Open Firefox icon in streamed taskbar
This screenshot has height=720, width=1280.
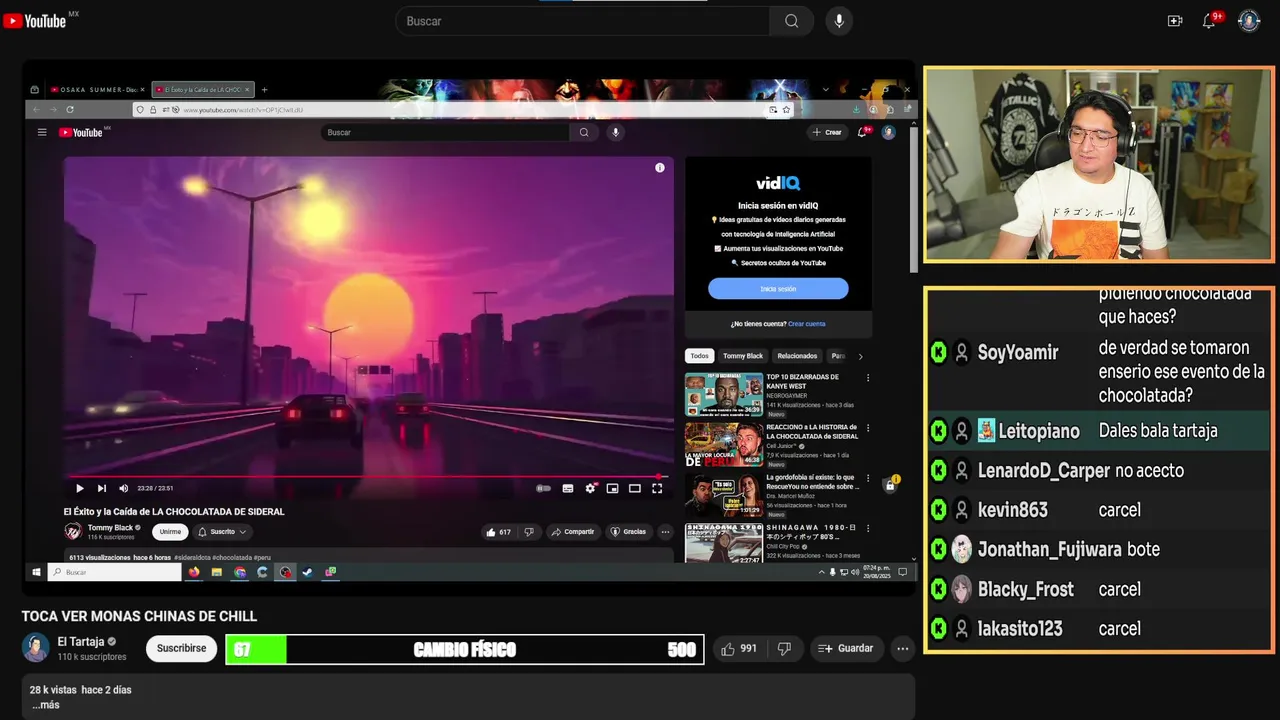(194, 572)
